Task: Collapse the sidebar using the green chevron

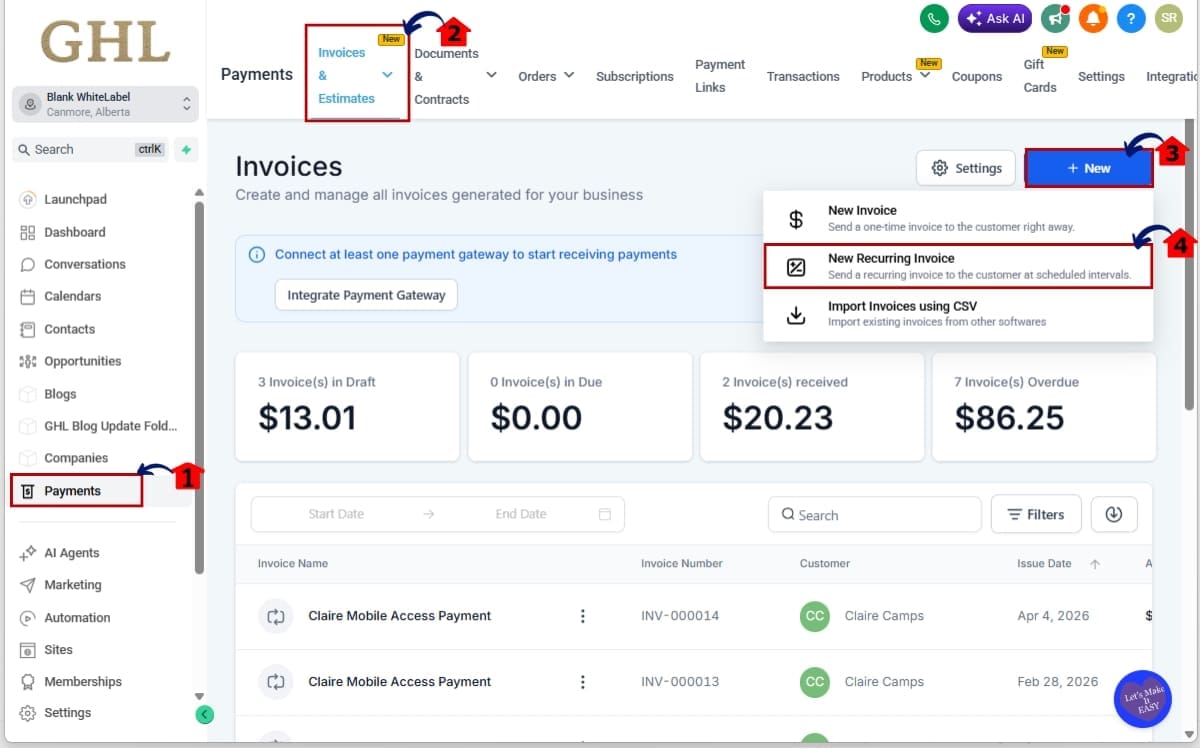Action: (205, 715)
